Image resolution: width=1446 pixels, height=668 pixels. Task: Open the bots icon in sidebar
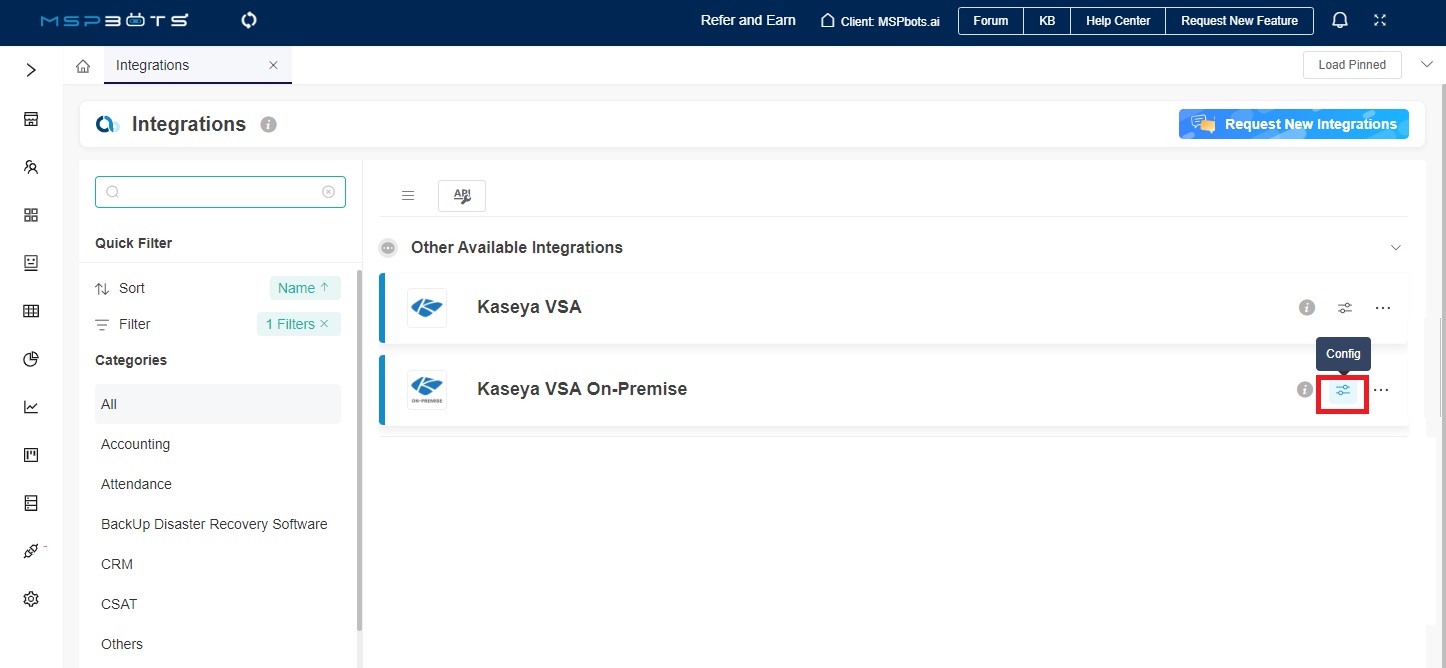click(31, 263)
